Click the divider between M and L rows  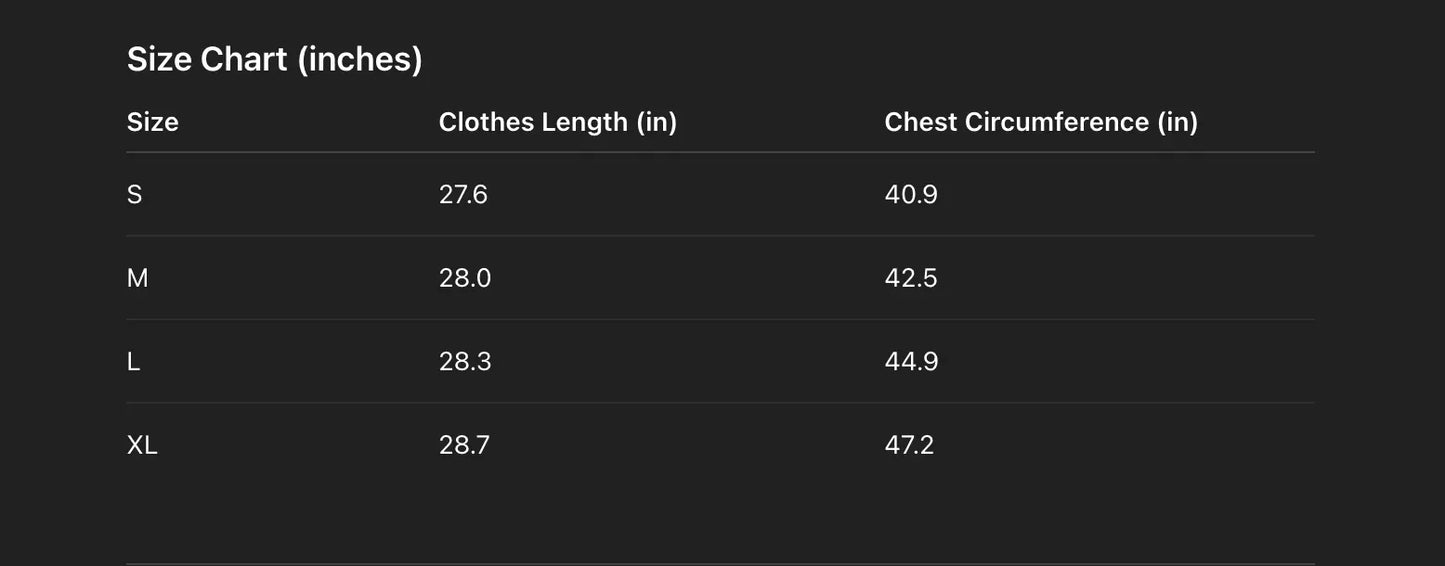tap(720, 320)
